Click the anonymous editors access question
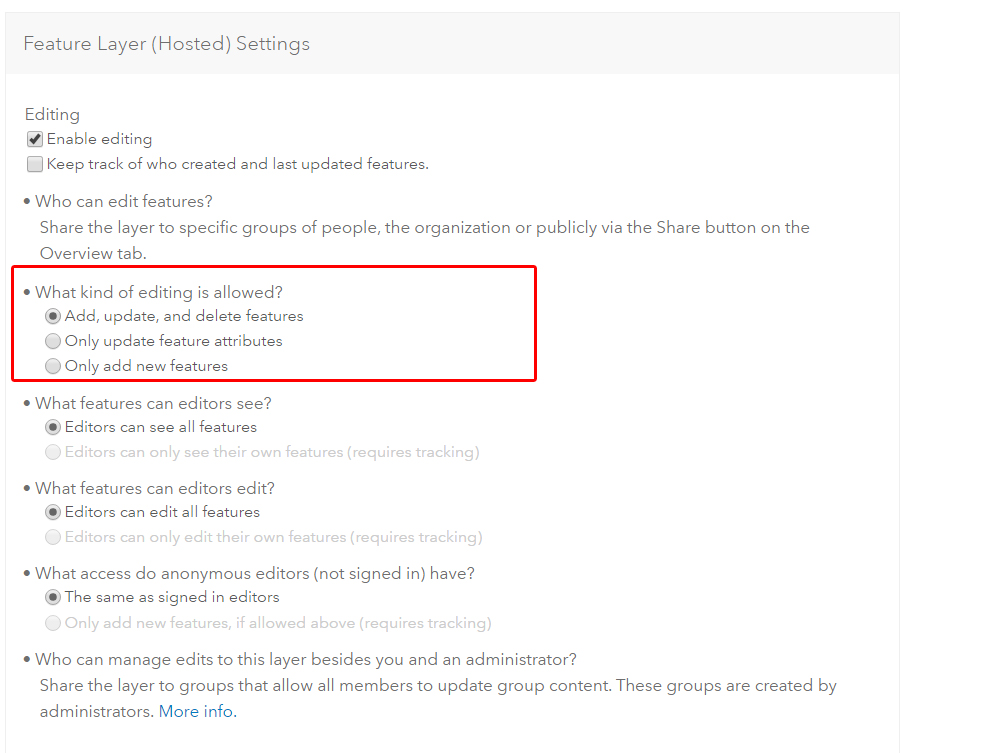This screenshot has height=753, width=982. click(255, 573)
